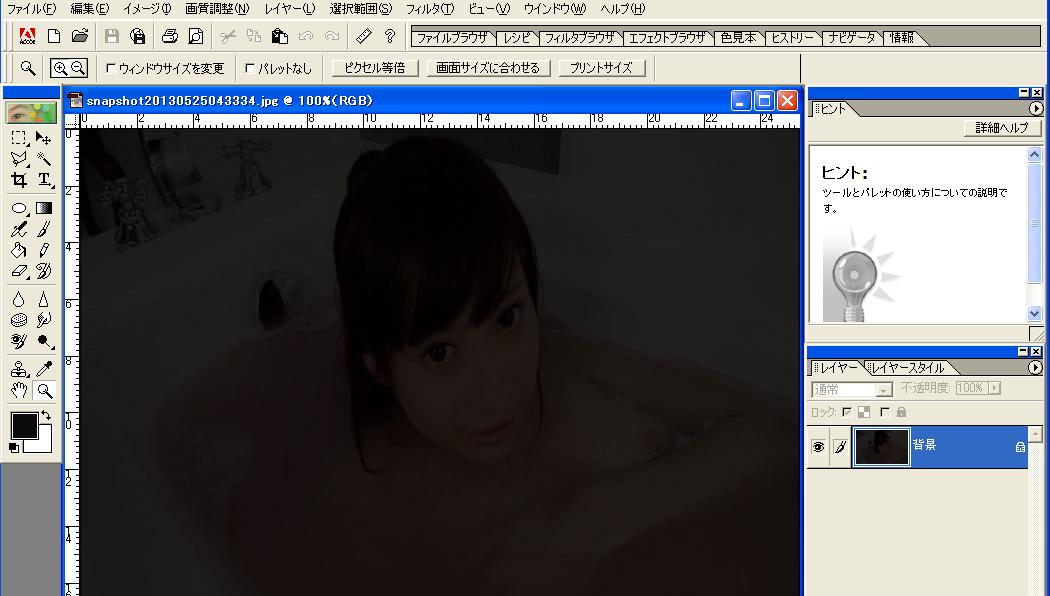Swap foreground and background colors

(46, 415)
